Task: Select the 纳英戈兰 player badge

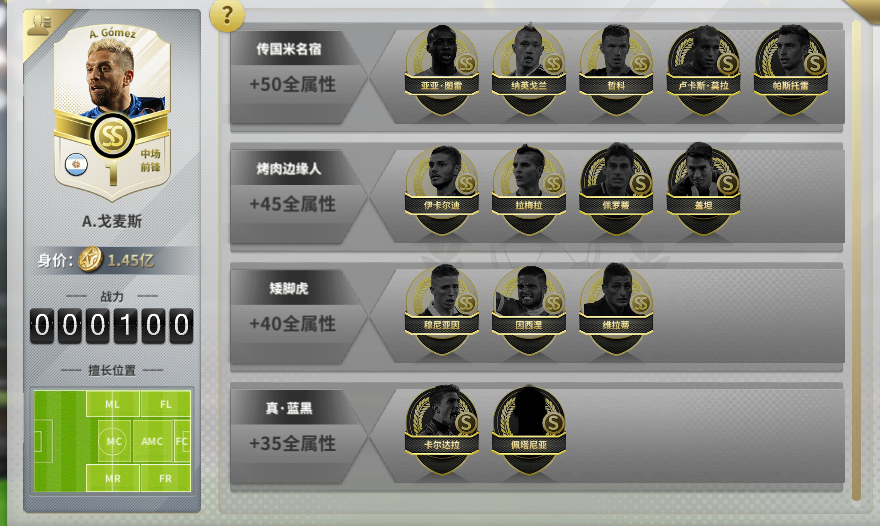Action: click(x=529, y=70)
